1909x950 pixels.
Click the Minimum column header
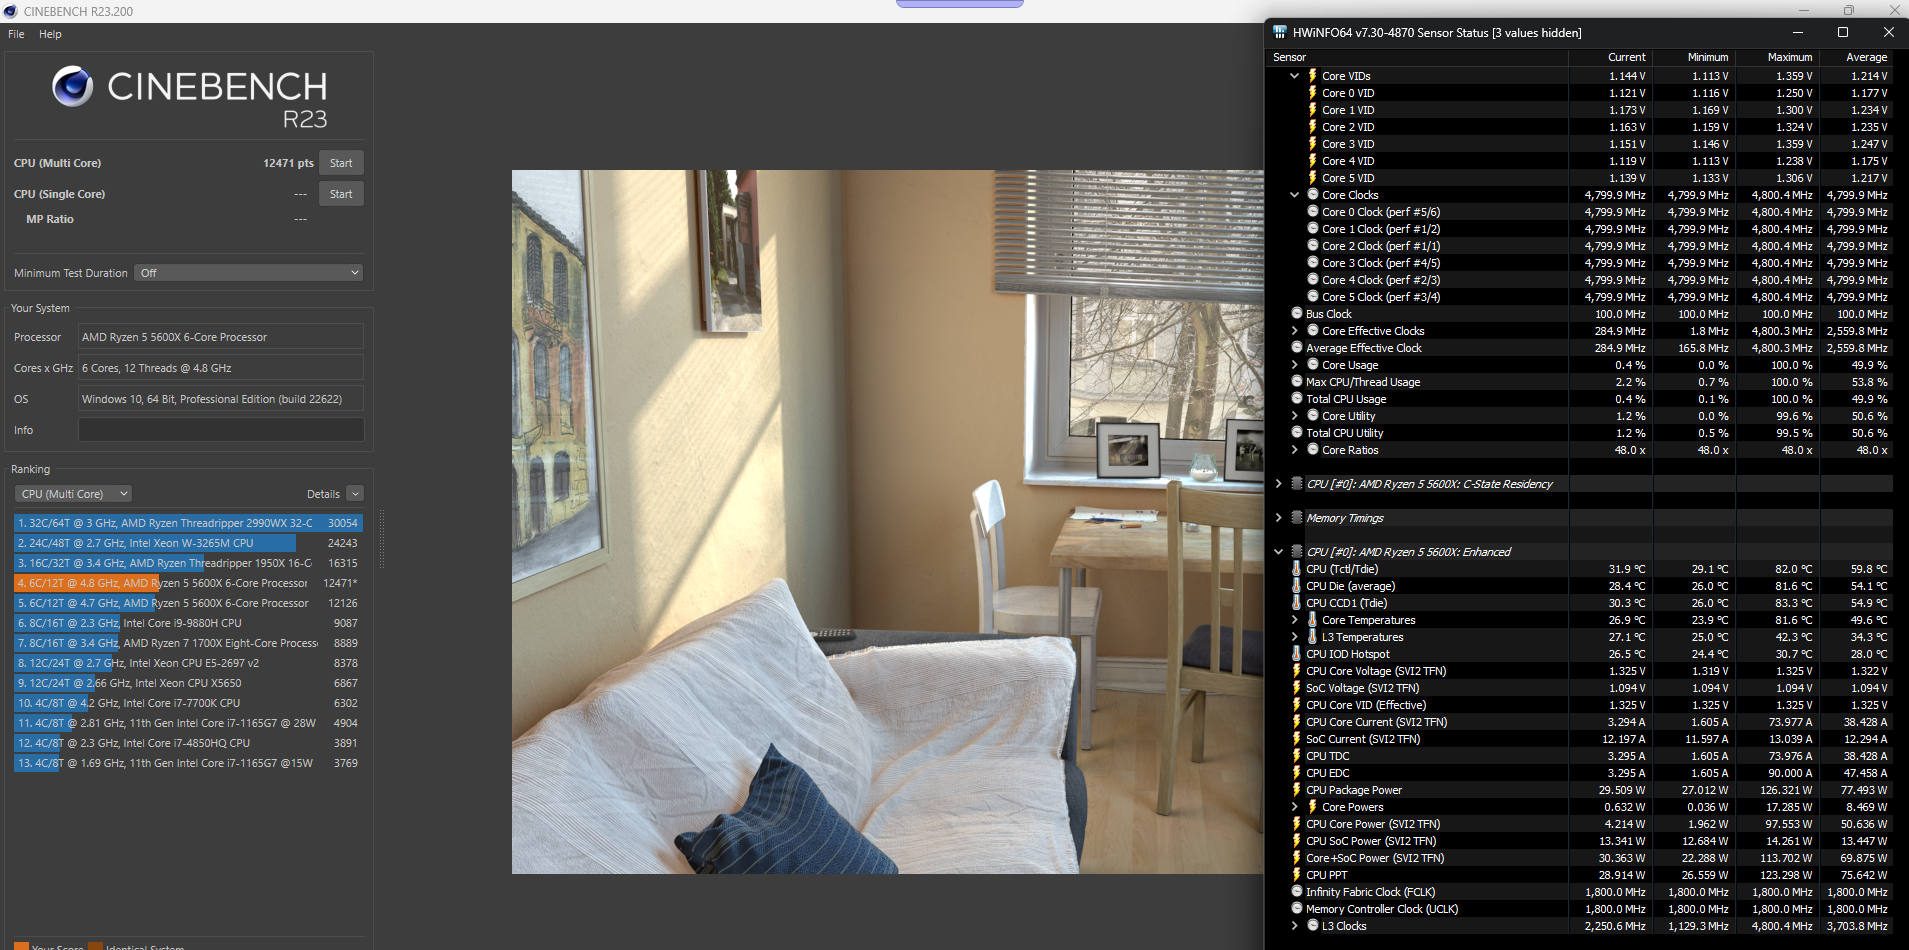click(x=1708, y=57)
